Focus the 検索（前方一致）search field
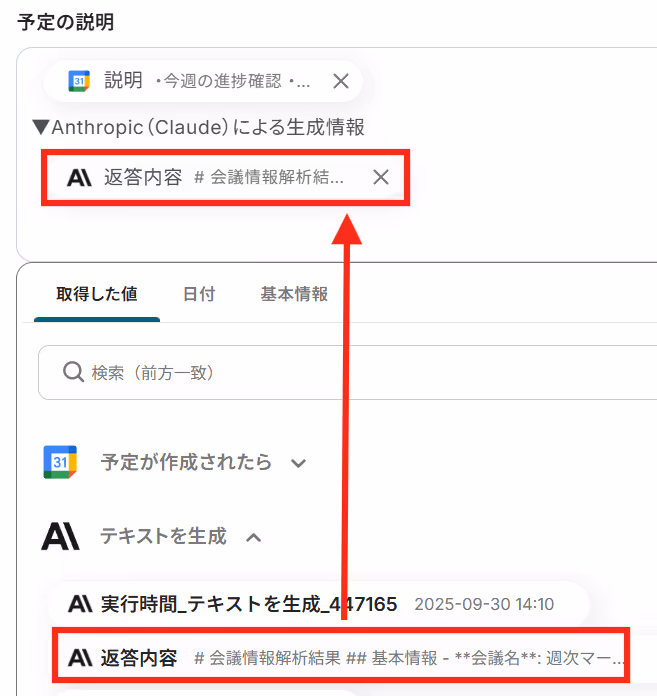657x696 pixels. 348,372
